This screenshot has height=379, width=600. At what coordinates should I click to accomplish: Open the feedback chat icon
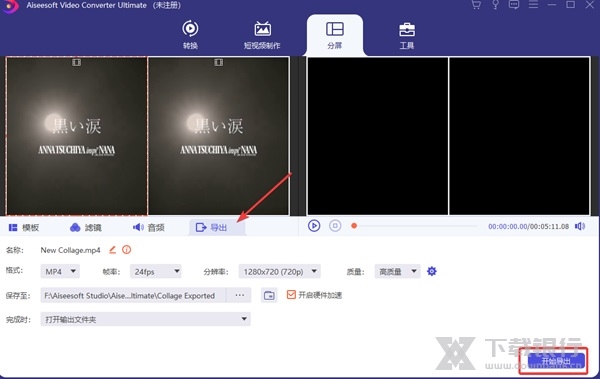pyautogui.click(x=514, y=5)
